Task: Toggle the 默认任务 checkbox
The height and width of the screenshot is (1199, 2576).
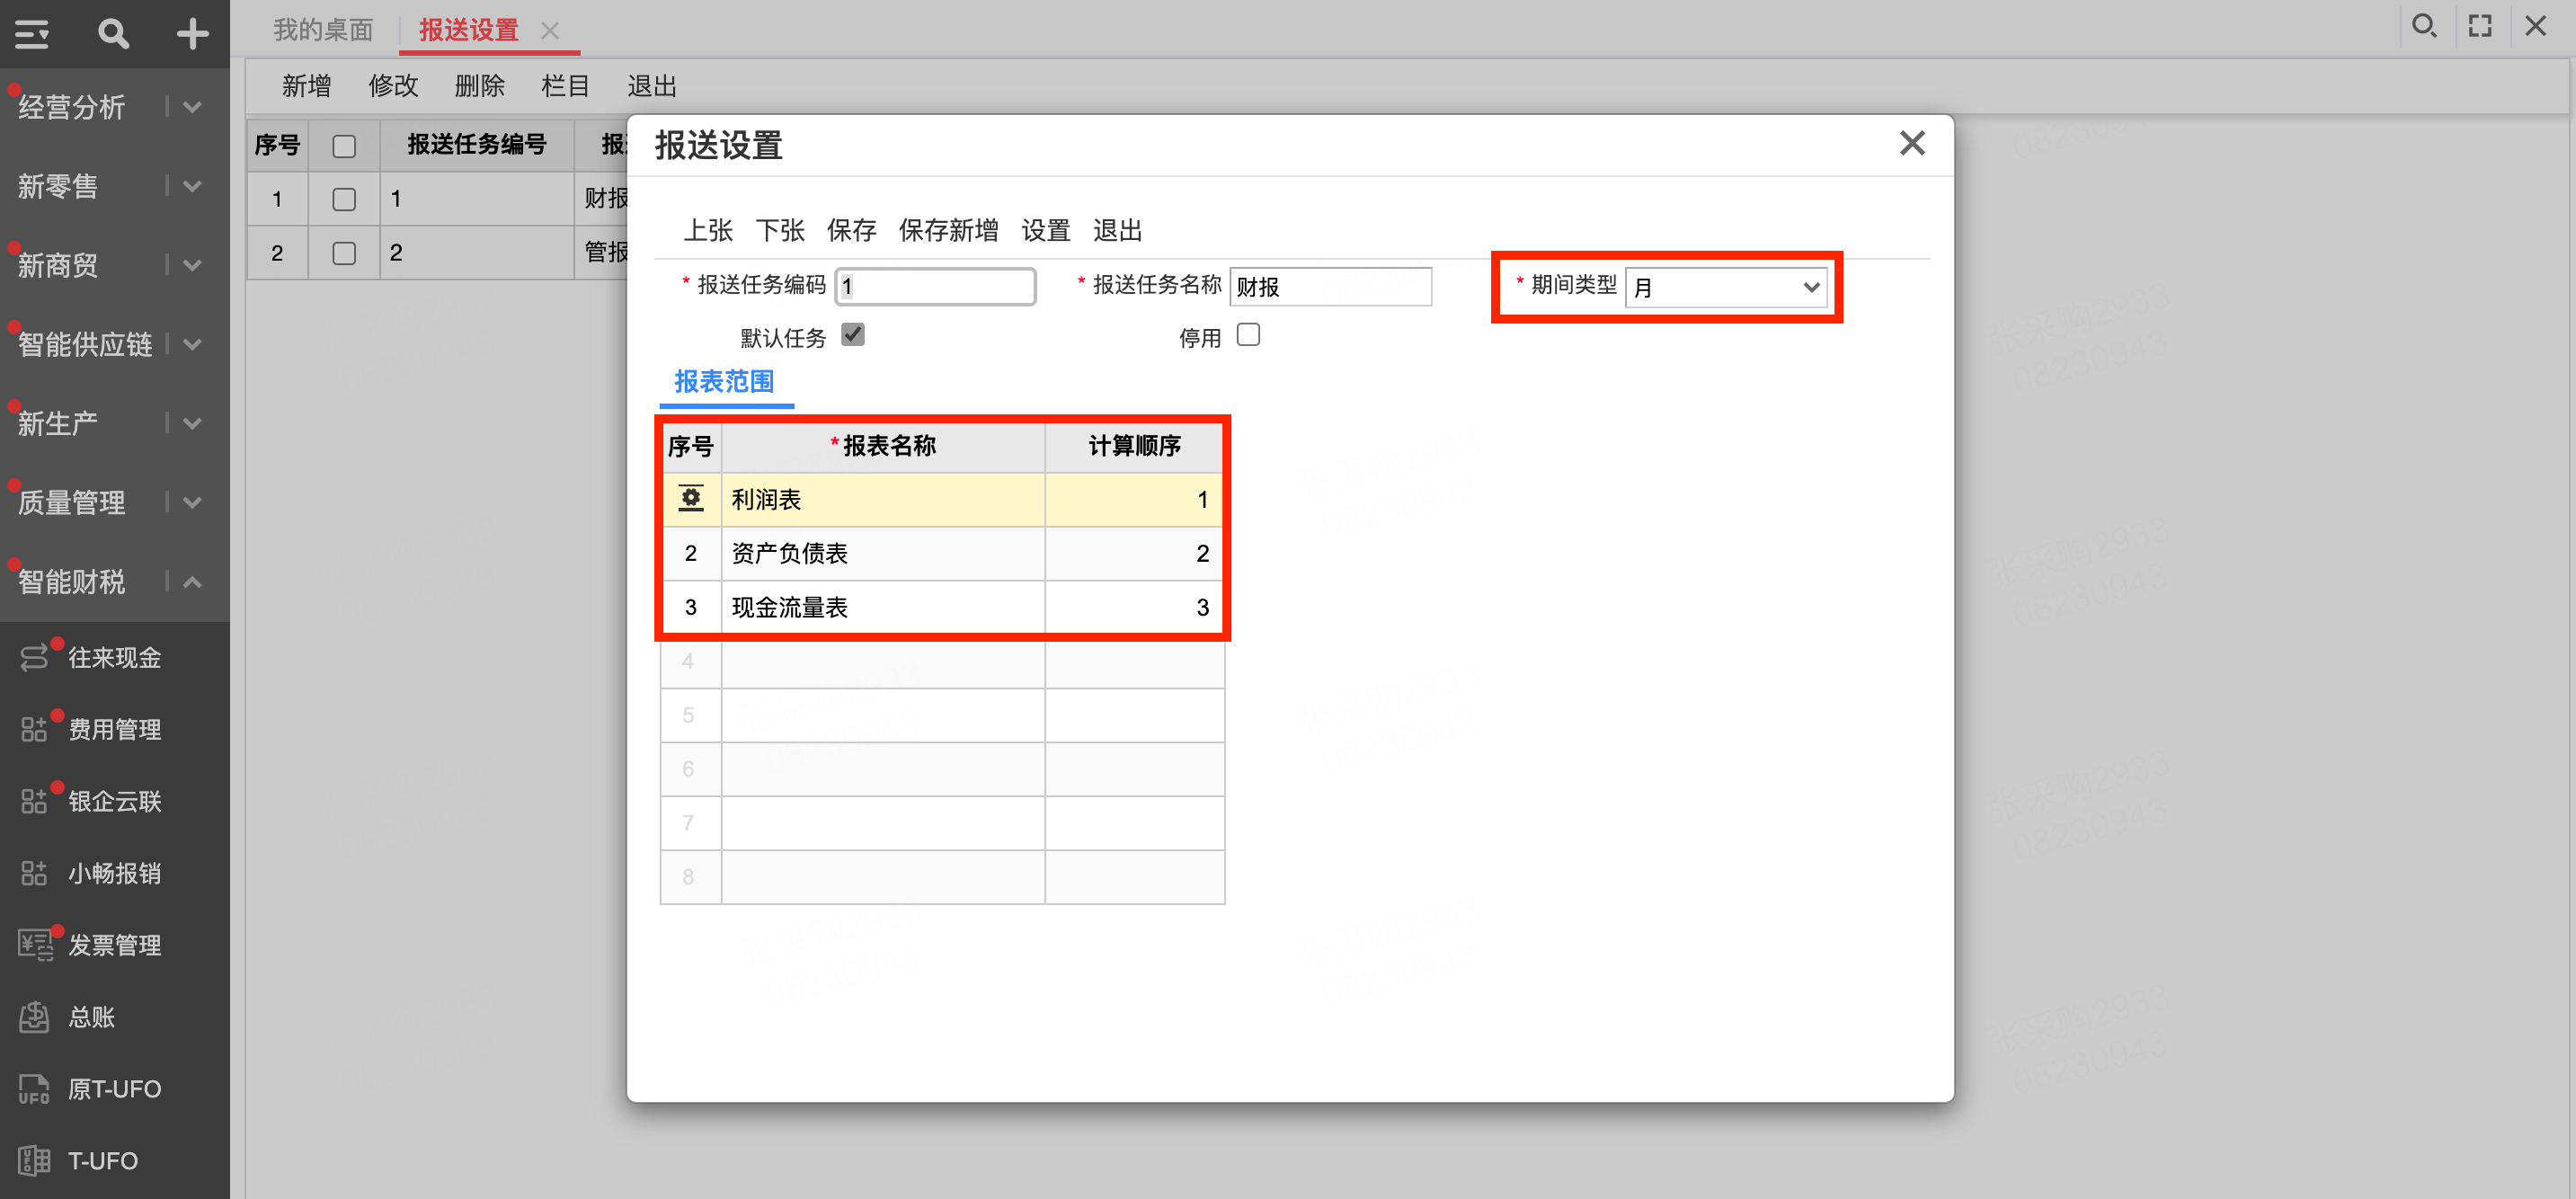Action: [x=852, y=335]
